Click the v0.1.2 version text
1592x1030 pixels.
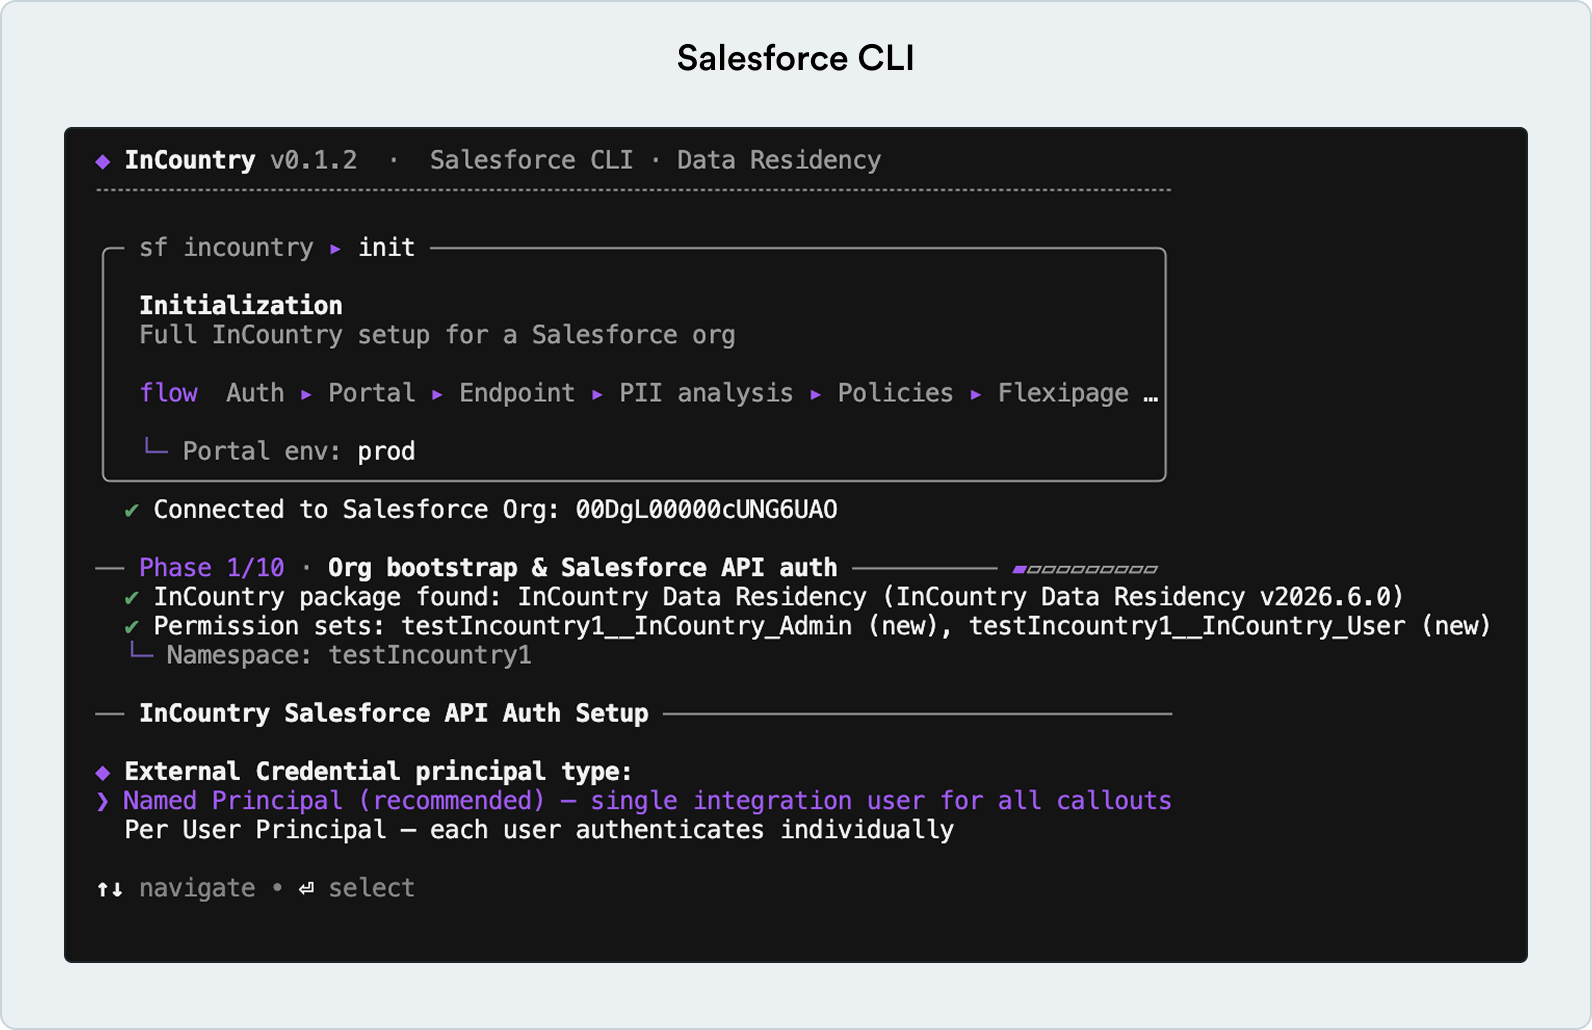314,160
